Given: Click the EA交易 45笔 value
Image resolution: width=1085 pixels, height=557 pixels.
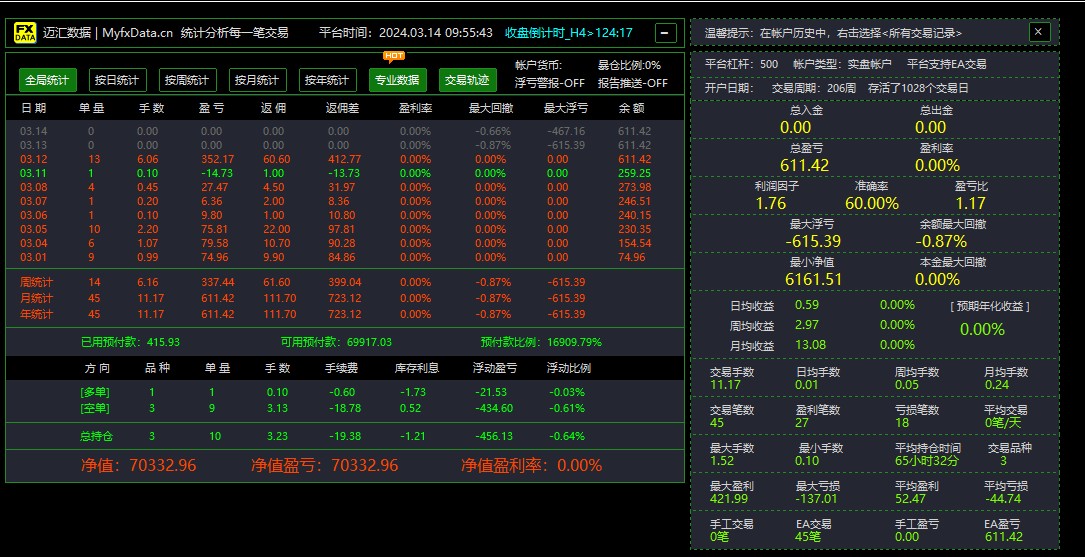Looking at the screenshot, I should point(808,536).
